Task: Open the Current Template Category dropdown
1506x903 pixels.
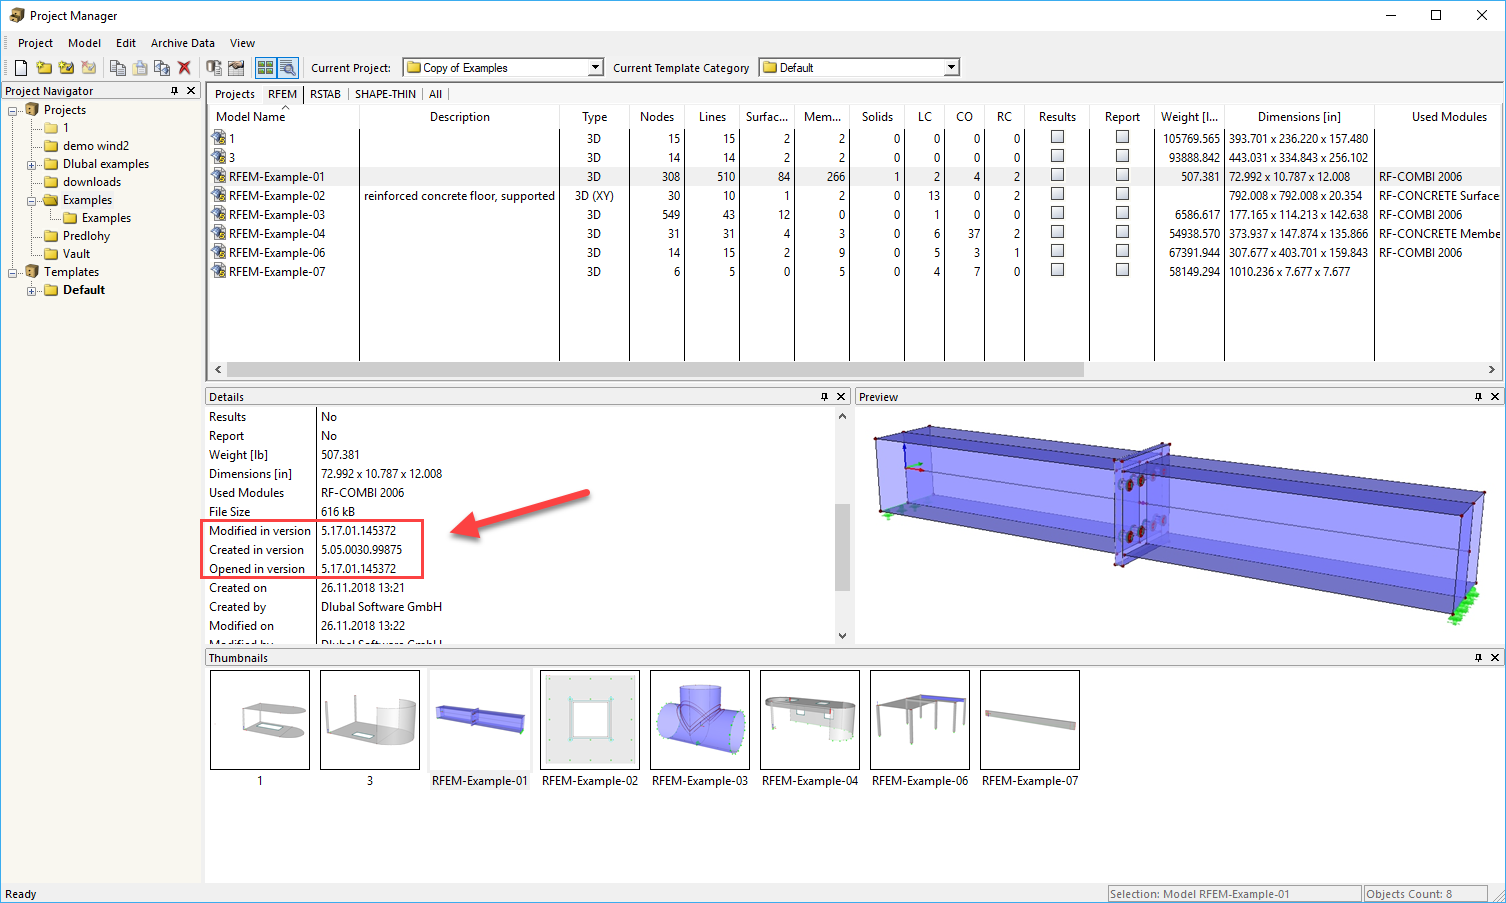Action: click(x=950, y=67)
